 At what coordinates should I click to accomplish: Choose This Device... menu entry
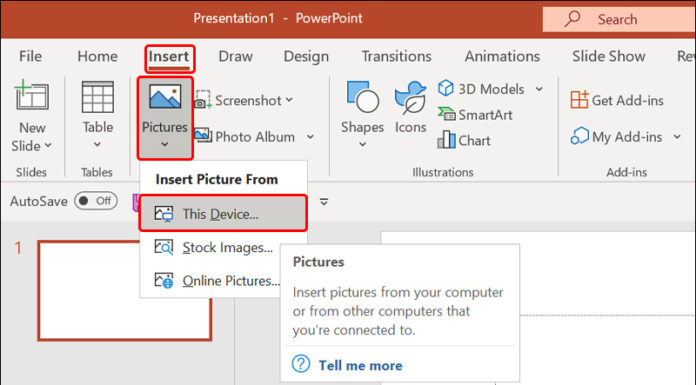pyautogui.click(x=223, y=214)
